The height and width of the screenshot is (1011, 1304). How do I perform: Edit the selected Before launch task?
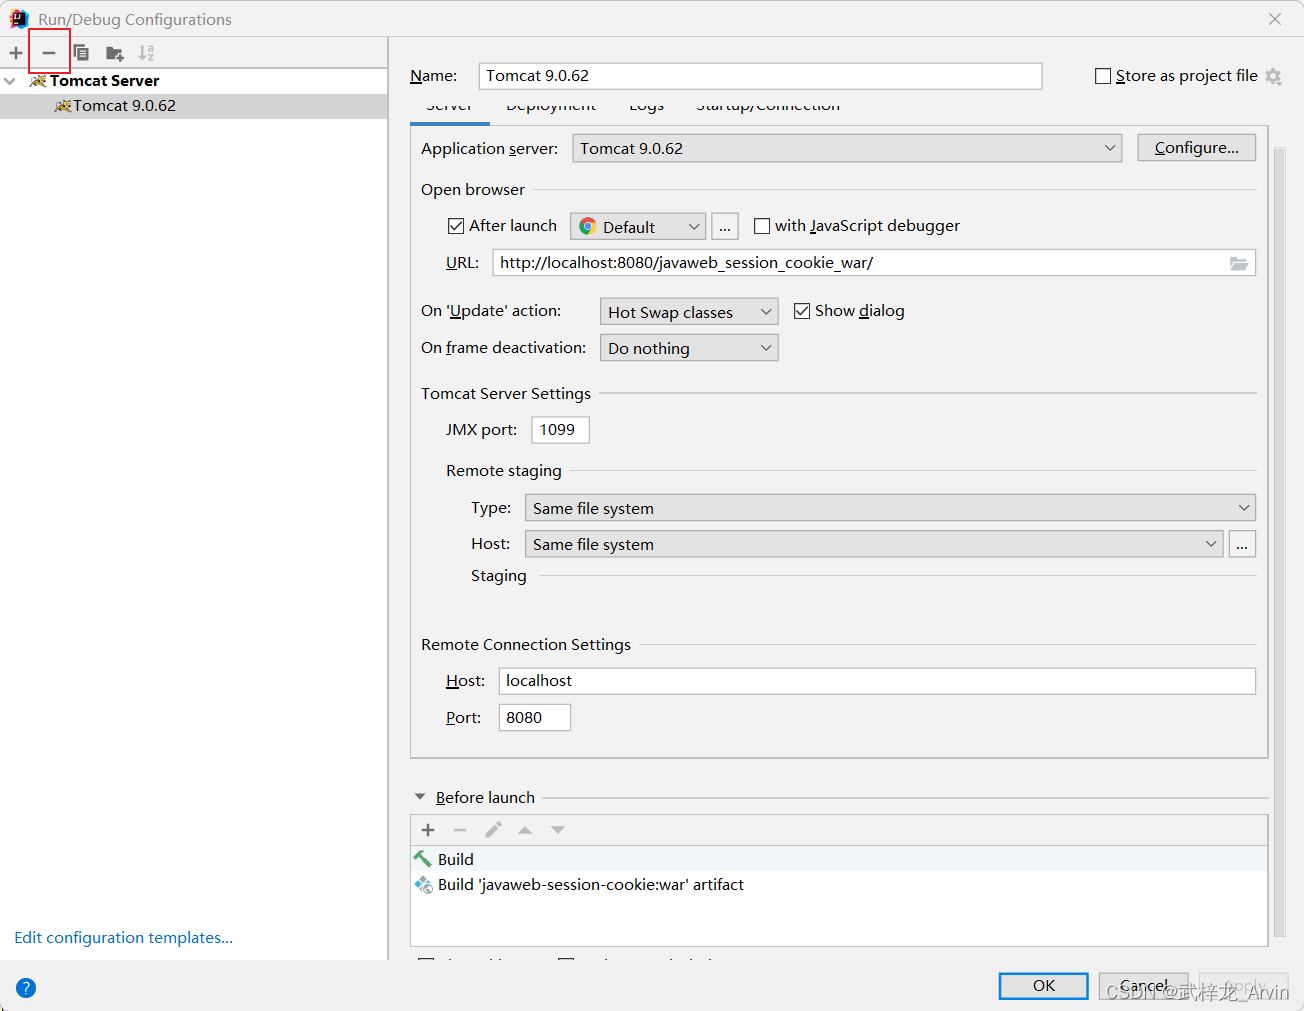click(493, 830)
